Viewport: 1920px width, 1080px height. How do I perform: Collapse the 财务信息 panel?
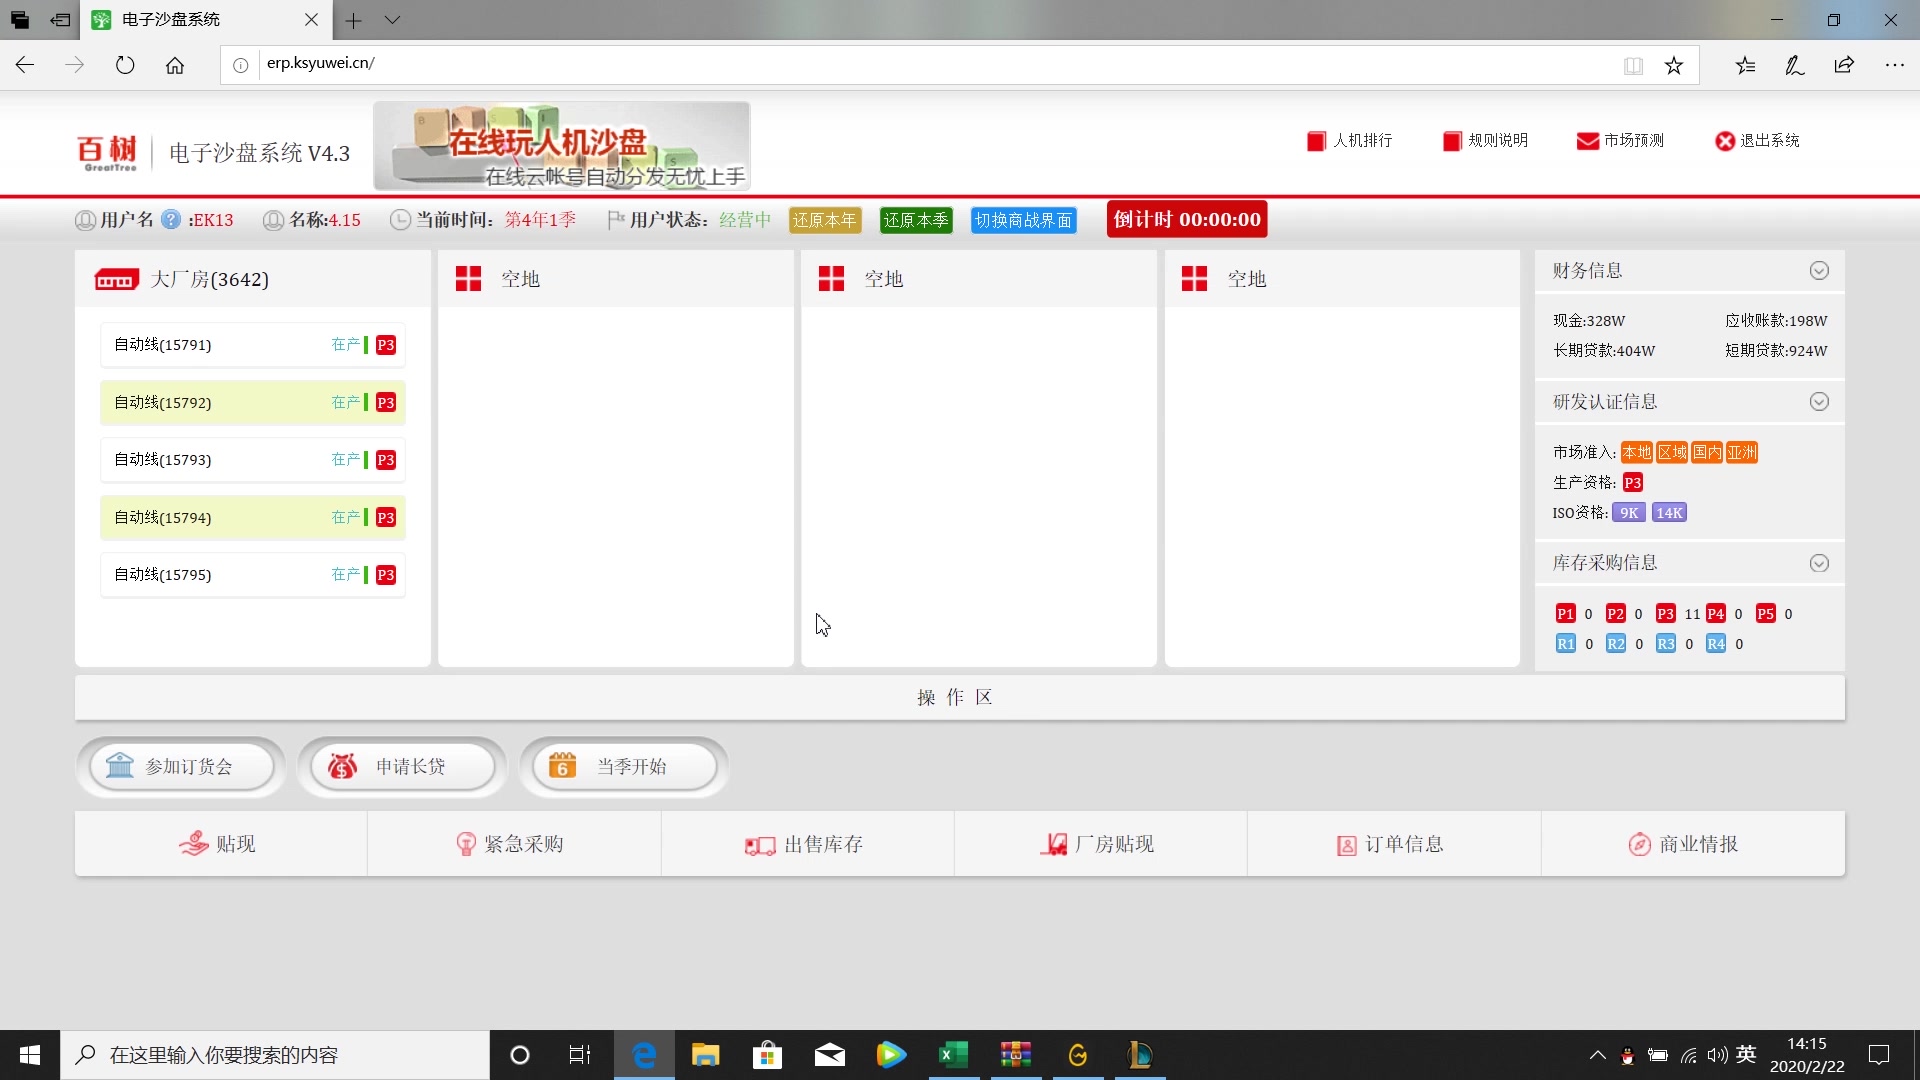tap(1819, 271)
